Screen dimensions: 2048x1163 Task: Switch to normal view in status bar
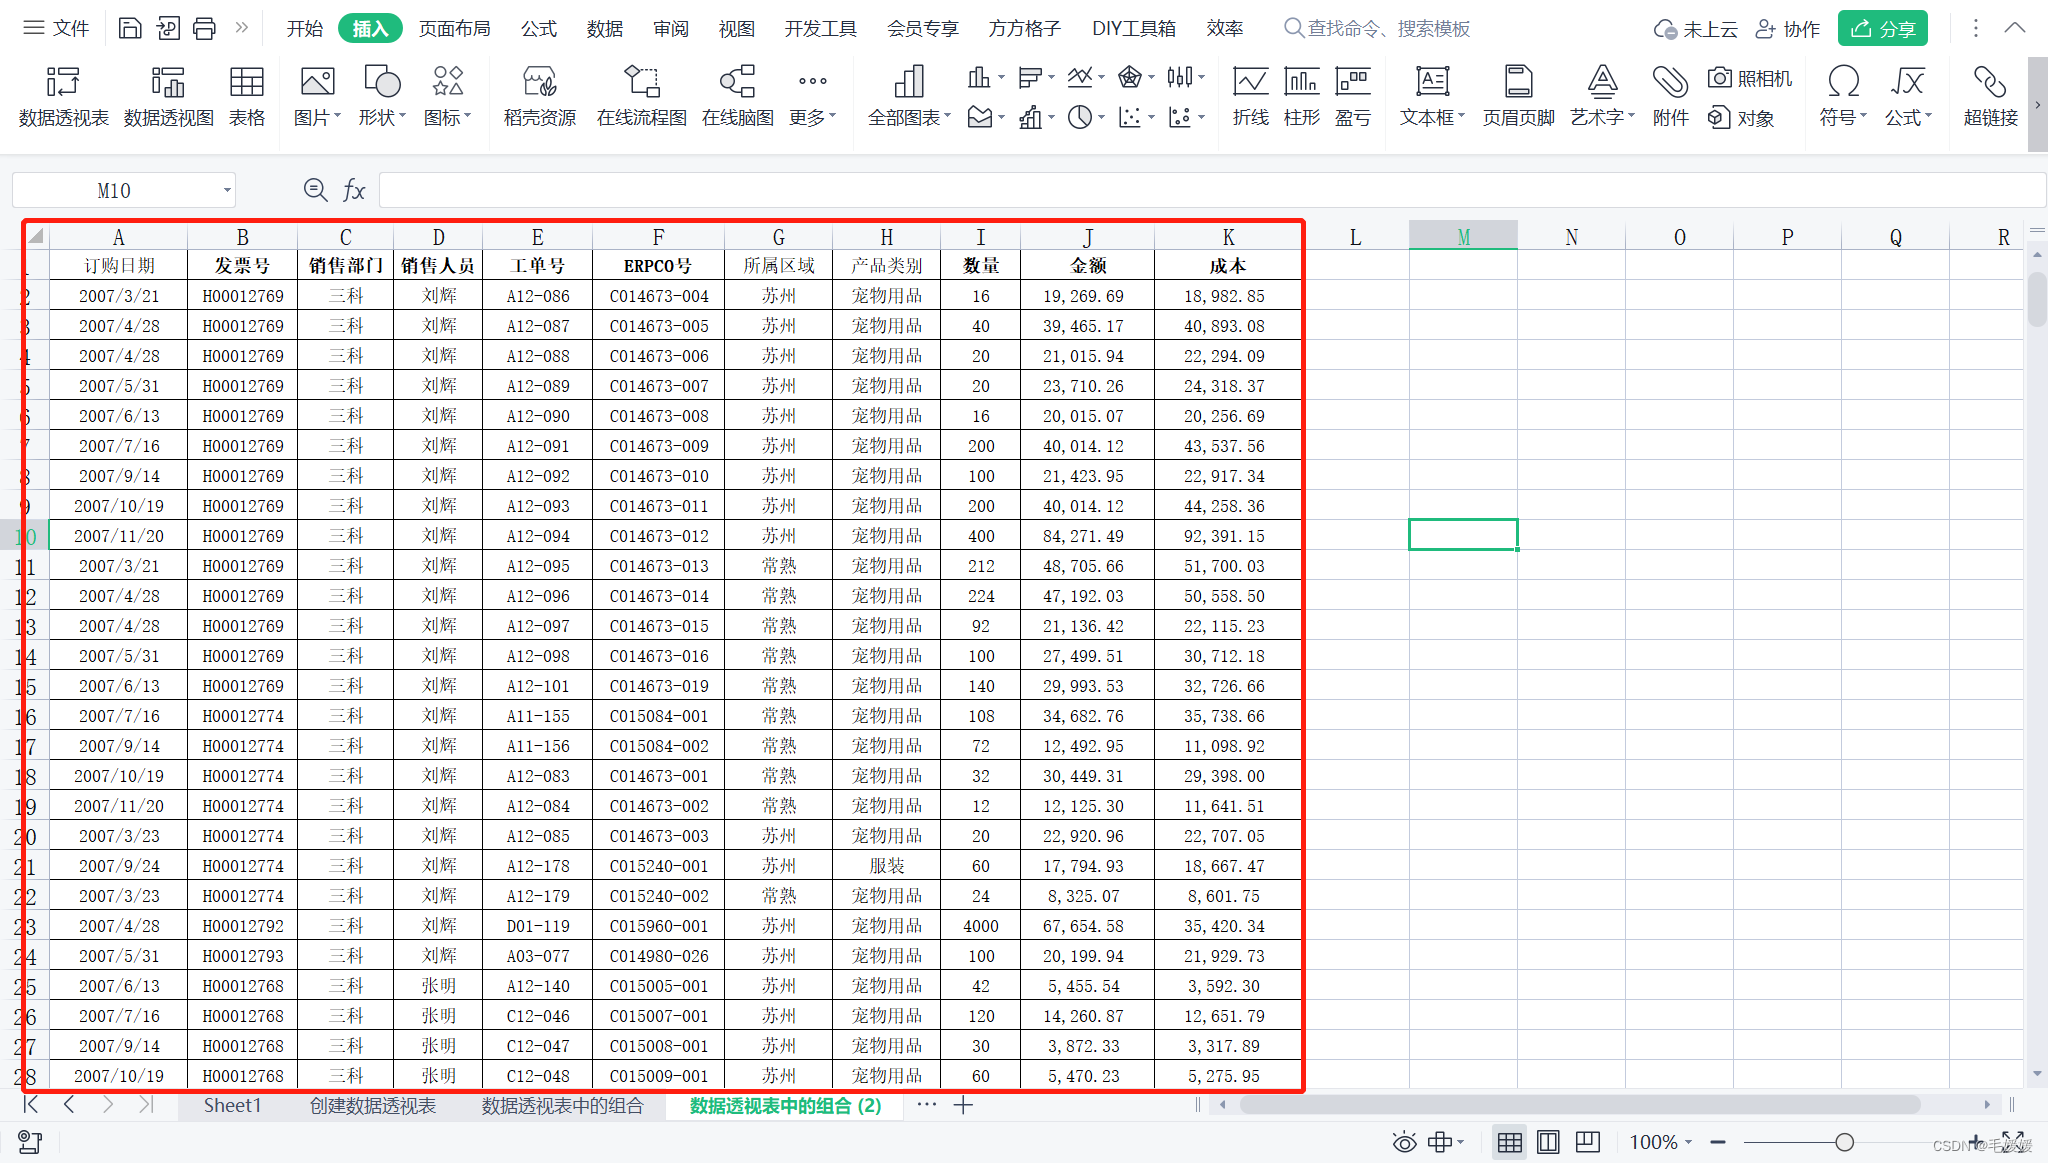[1510, 1142]
